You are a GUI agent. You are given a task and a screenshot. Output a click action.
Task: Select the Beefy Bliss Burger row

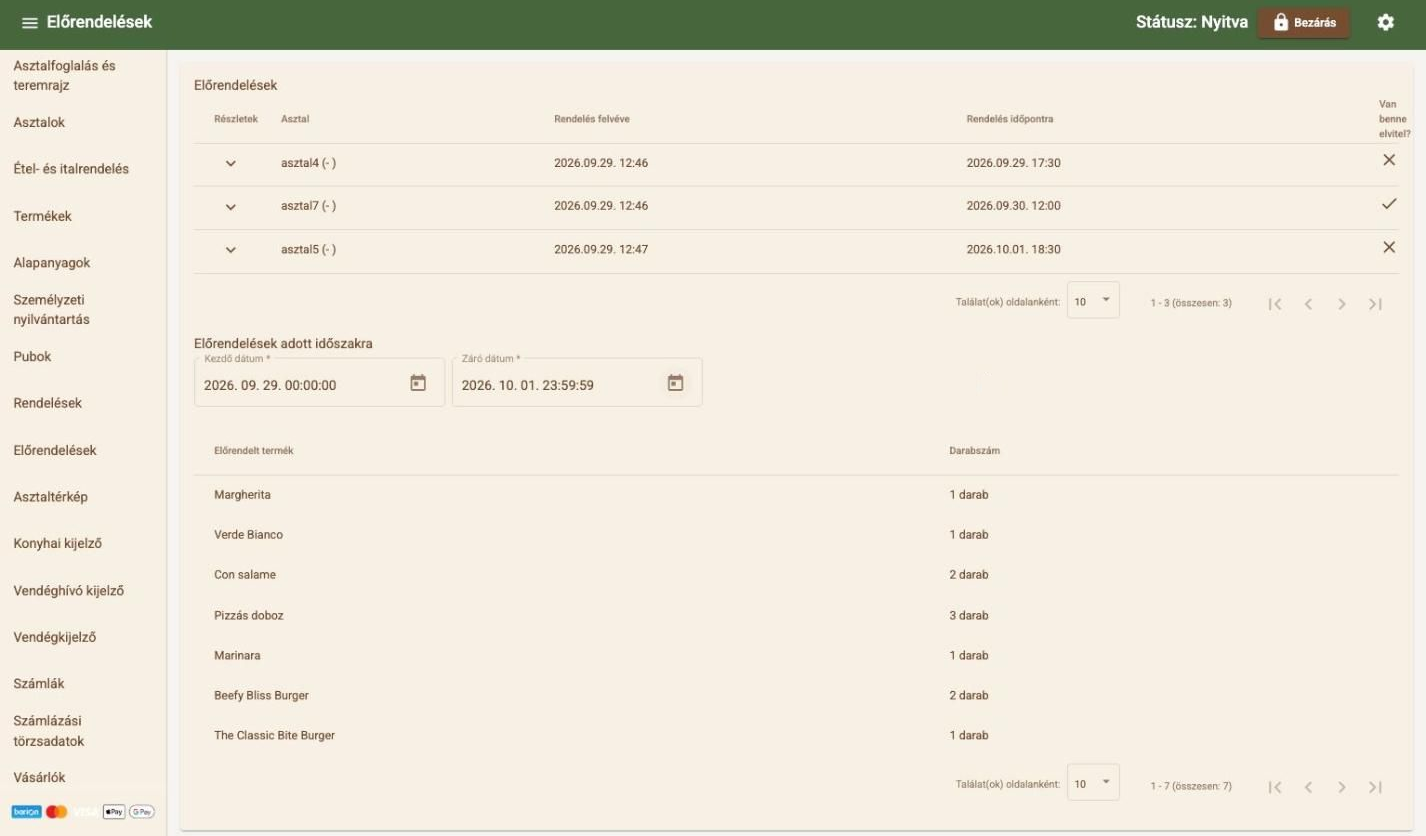796,695
